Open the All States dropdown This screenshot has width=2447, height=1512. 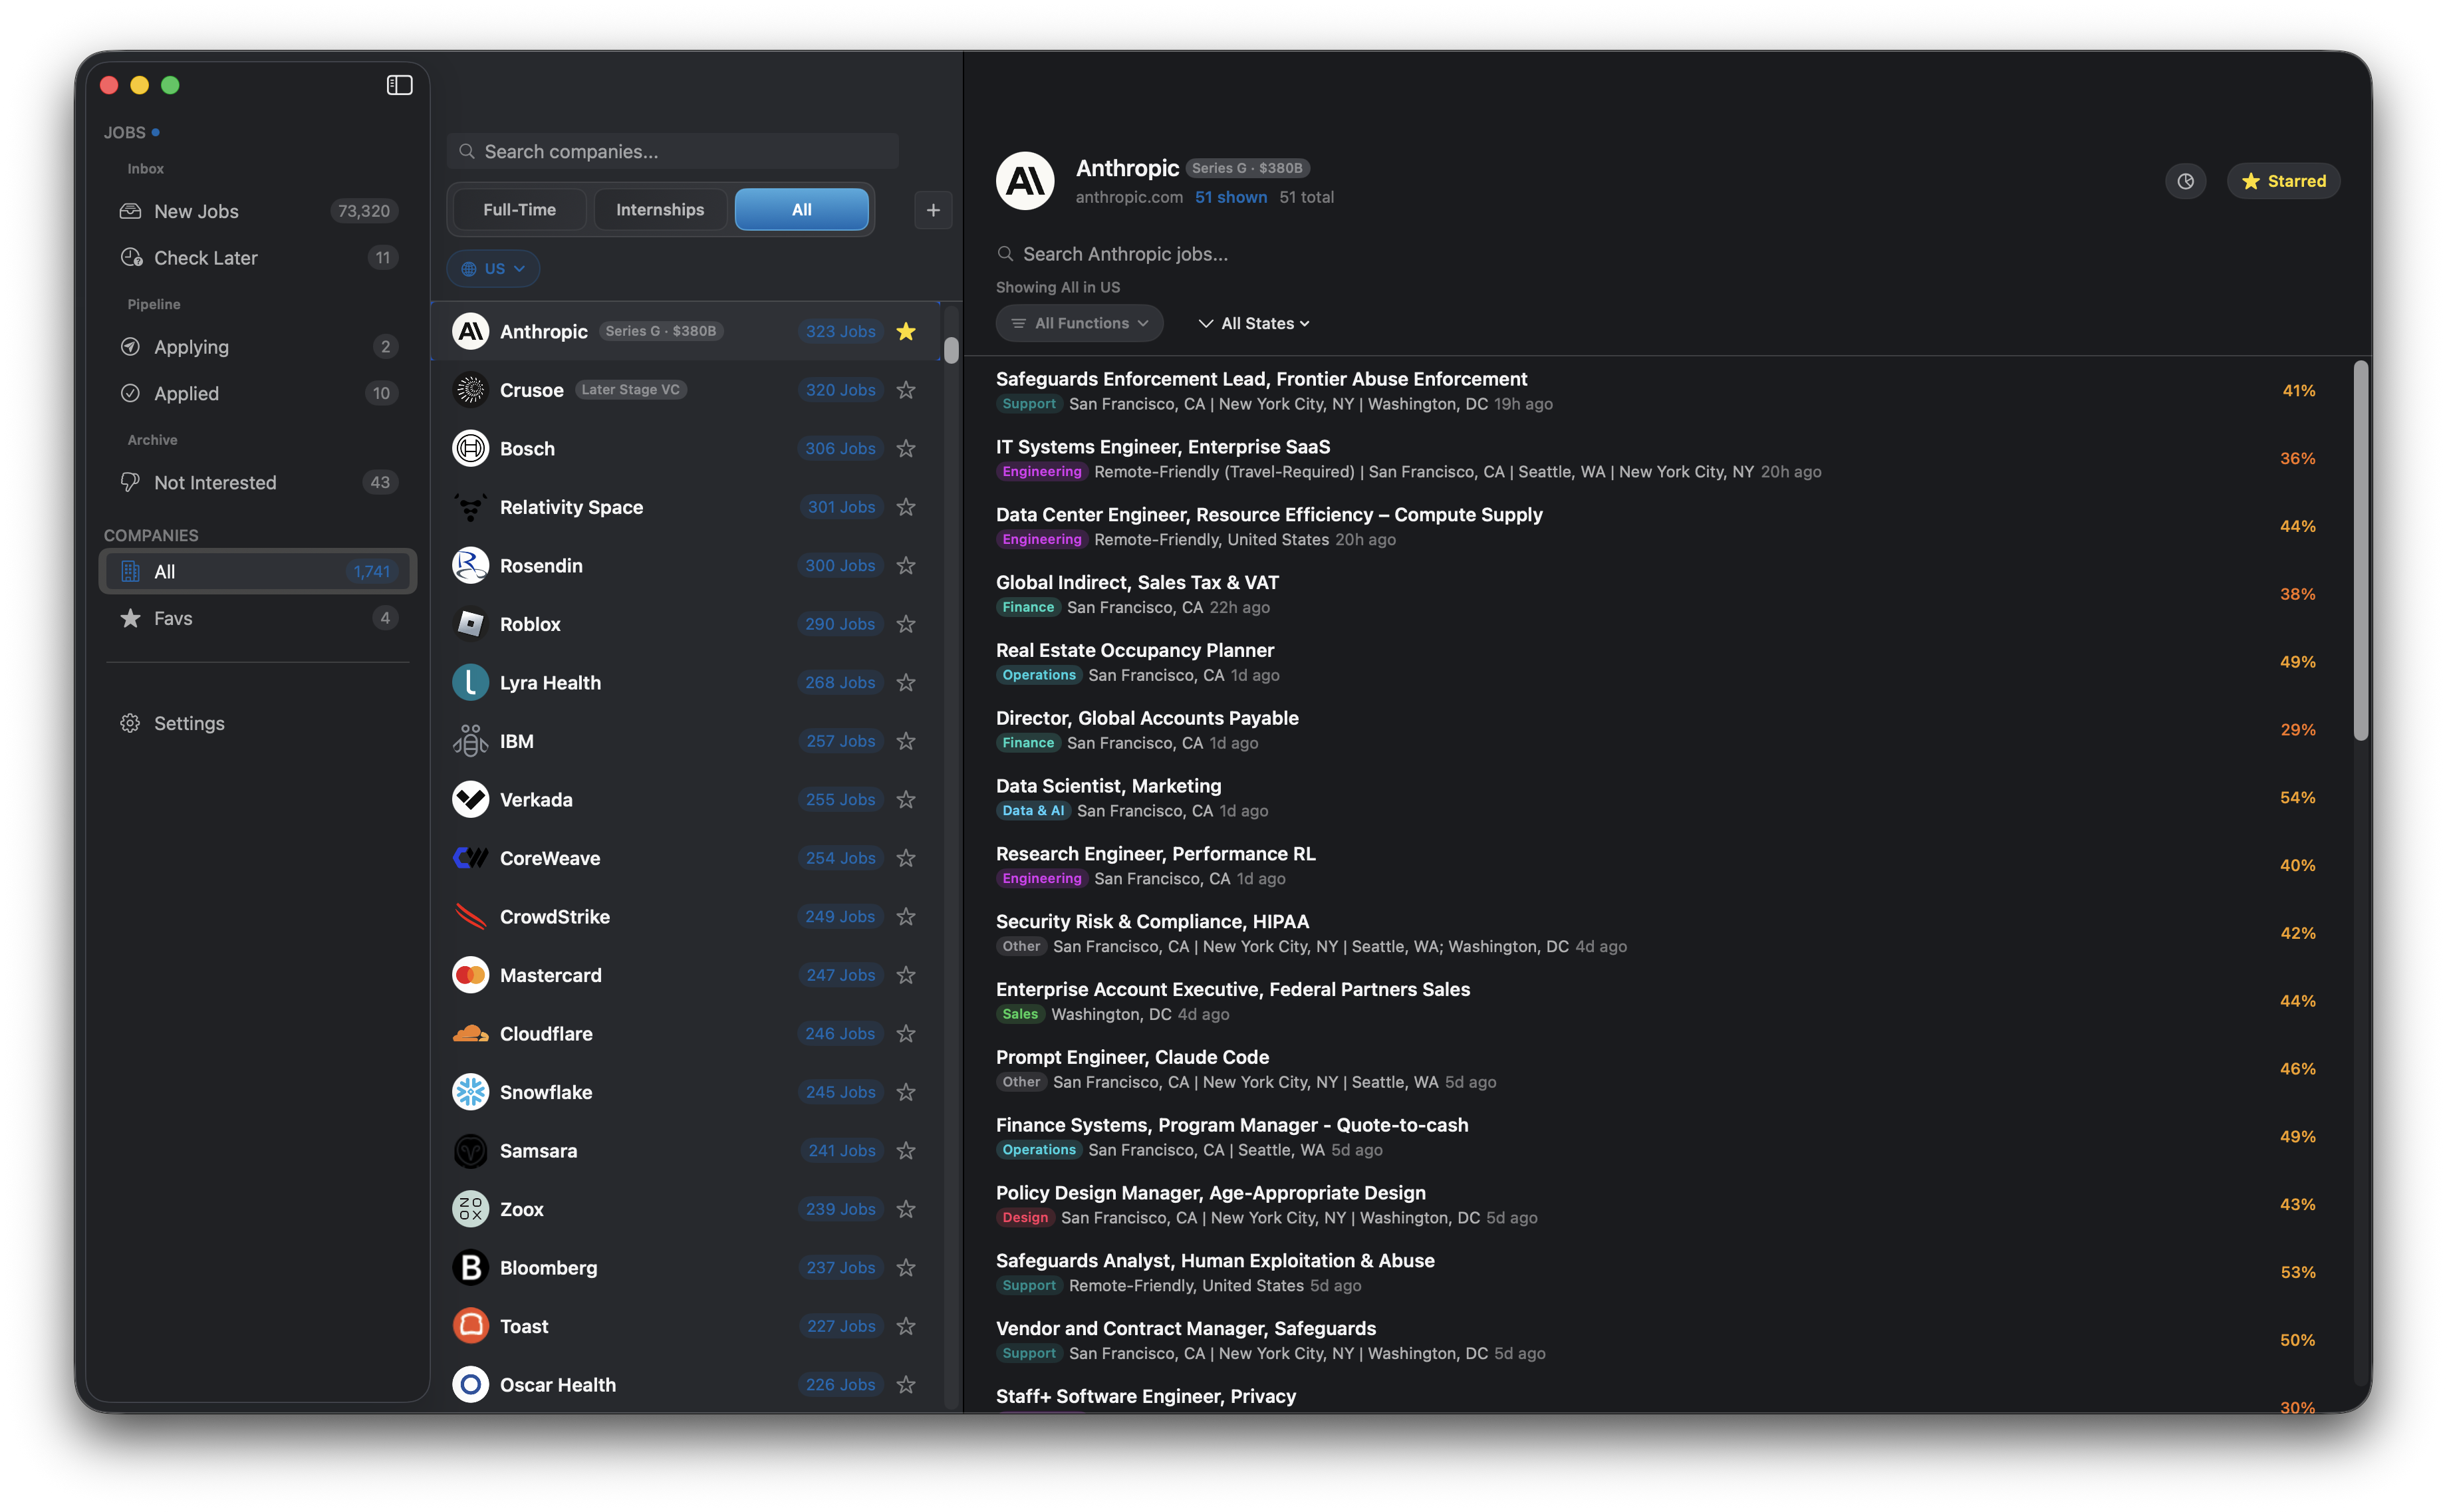1253,323
